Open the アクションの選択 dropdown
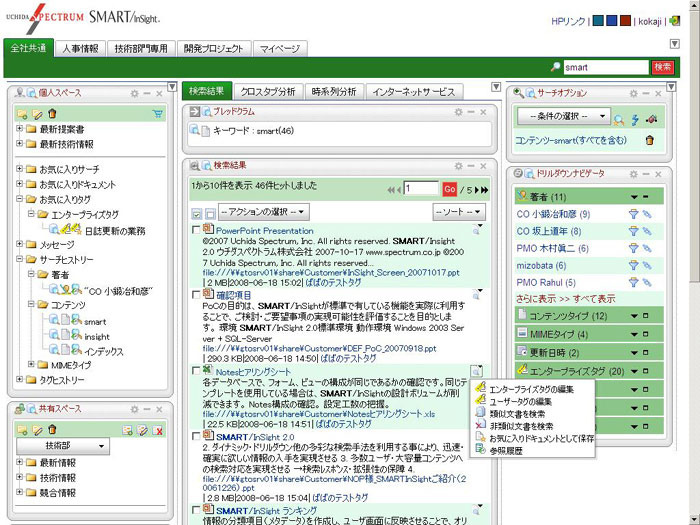Screen dimensions: 700x525 pyautogui.click(x=263, y=212)
